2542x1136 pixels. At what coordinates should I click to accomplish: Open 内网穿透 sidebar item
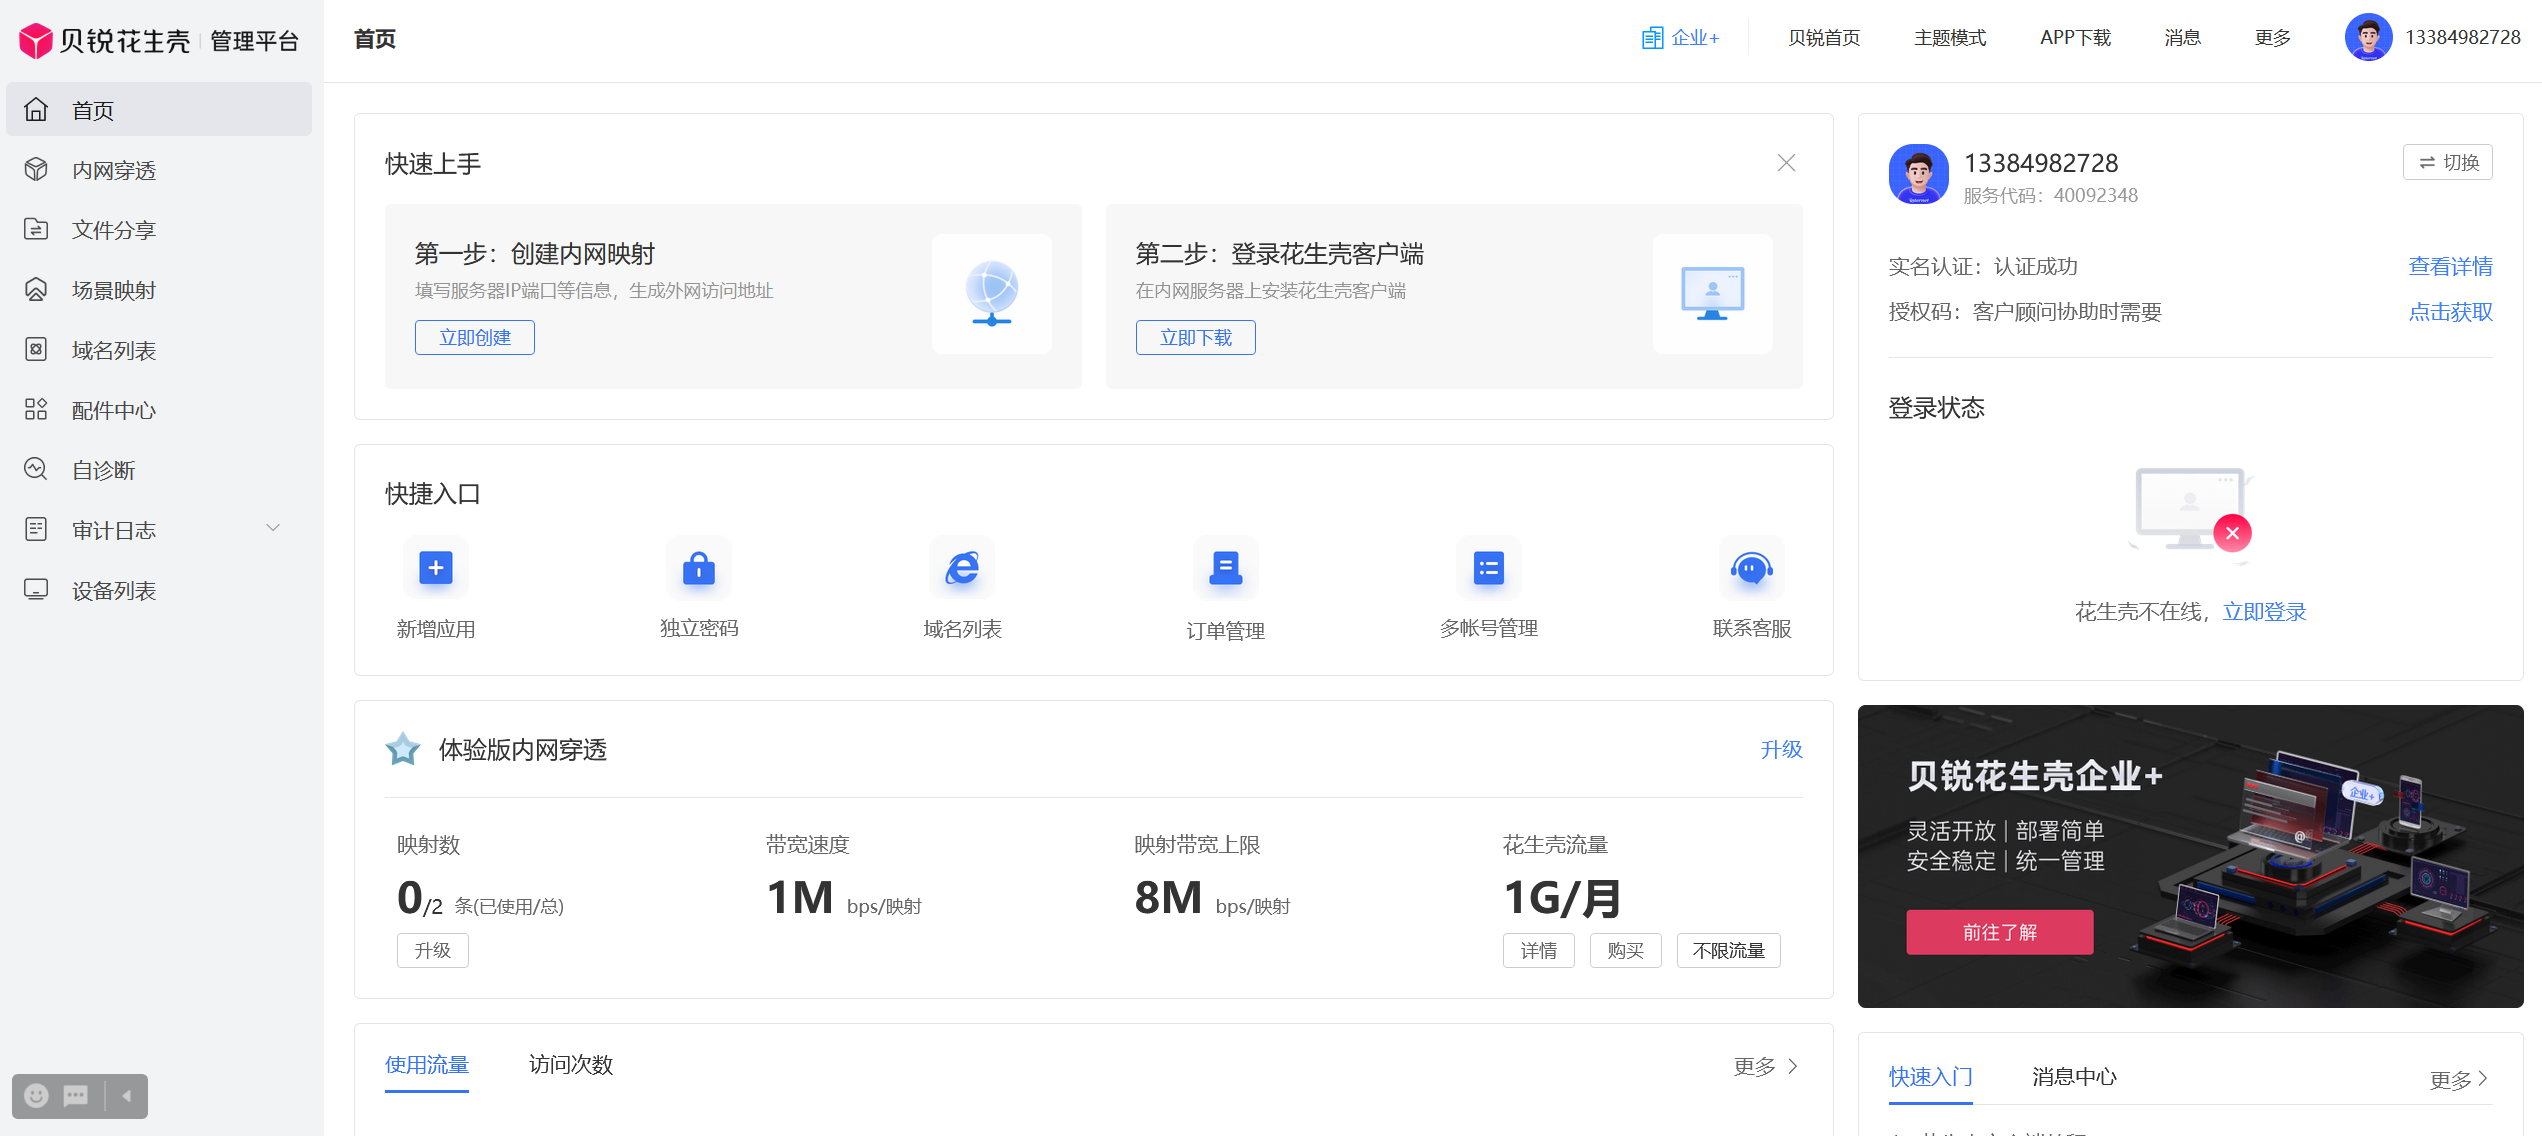159,170
